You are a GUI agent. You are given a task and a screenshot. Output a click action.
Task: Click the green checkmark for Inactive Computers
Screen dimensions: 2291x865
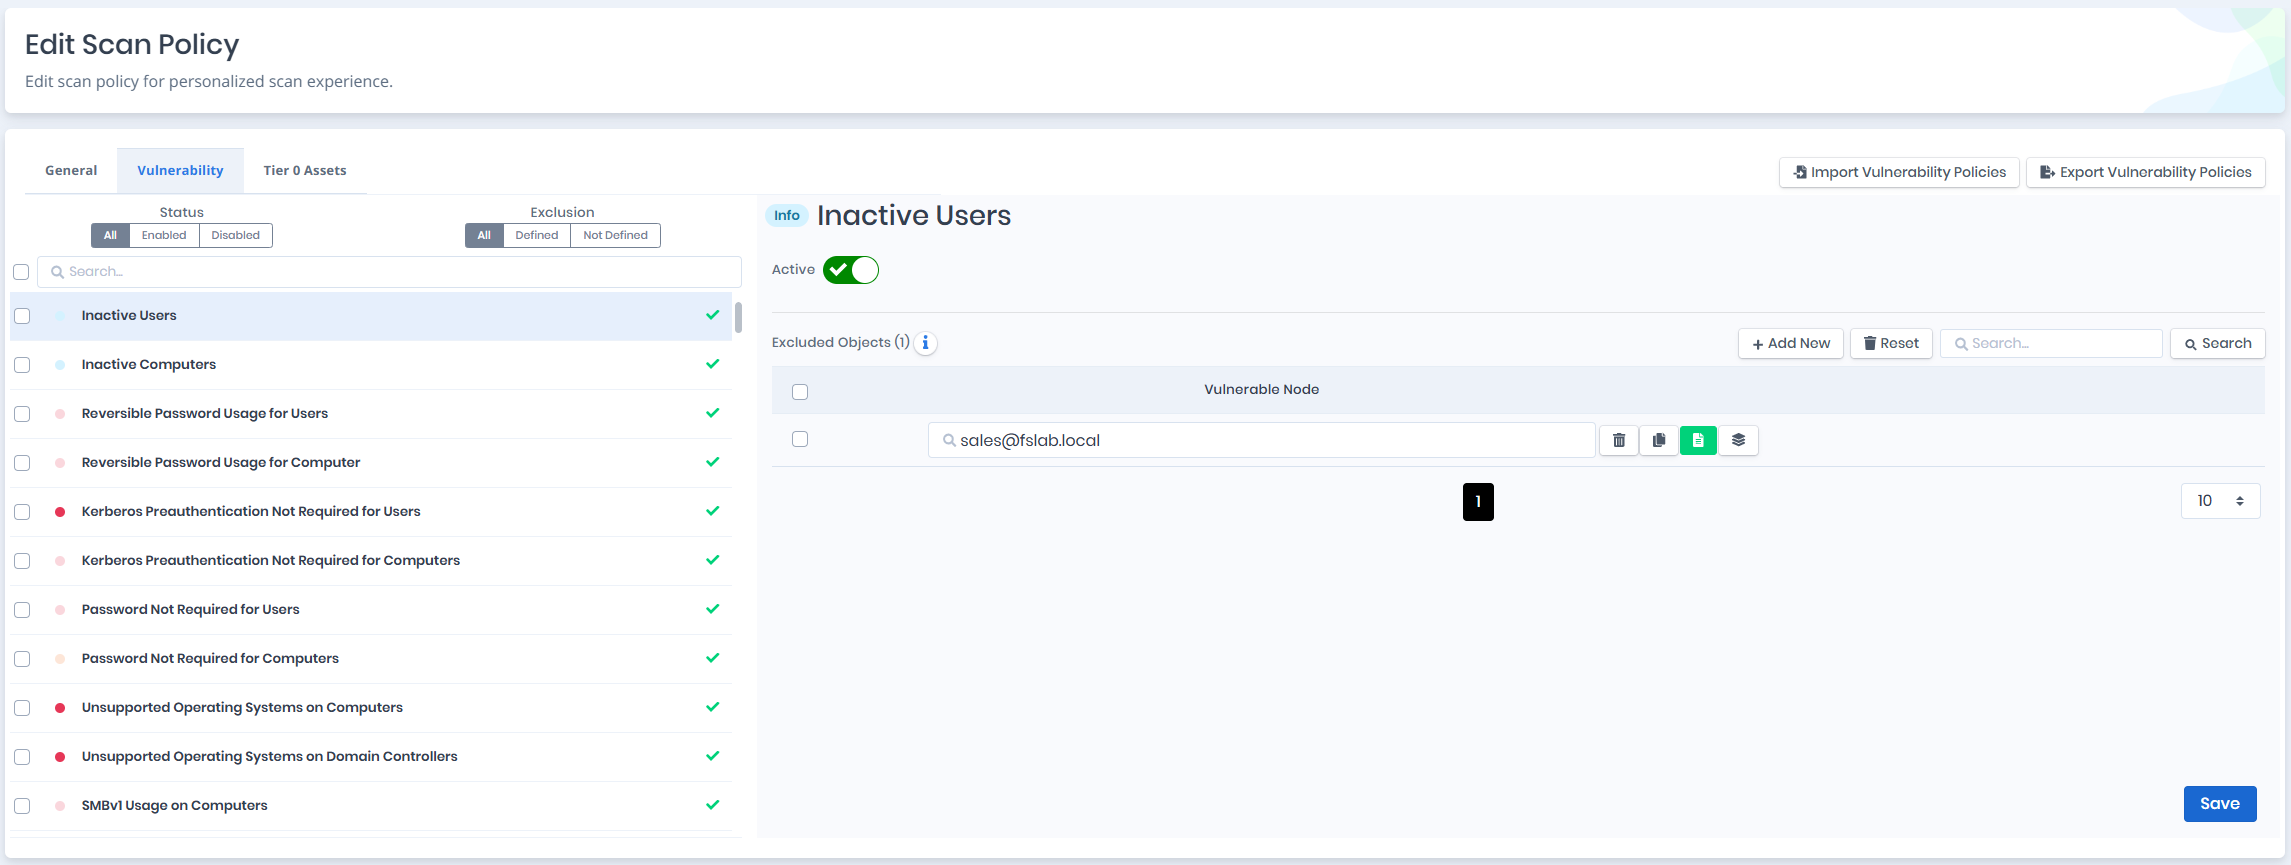[x=713, y=364]
